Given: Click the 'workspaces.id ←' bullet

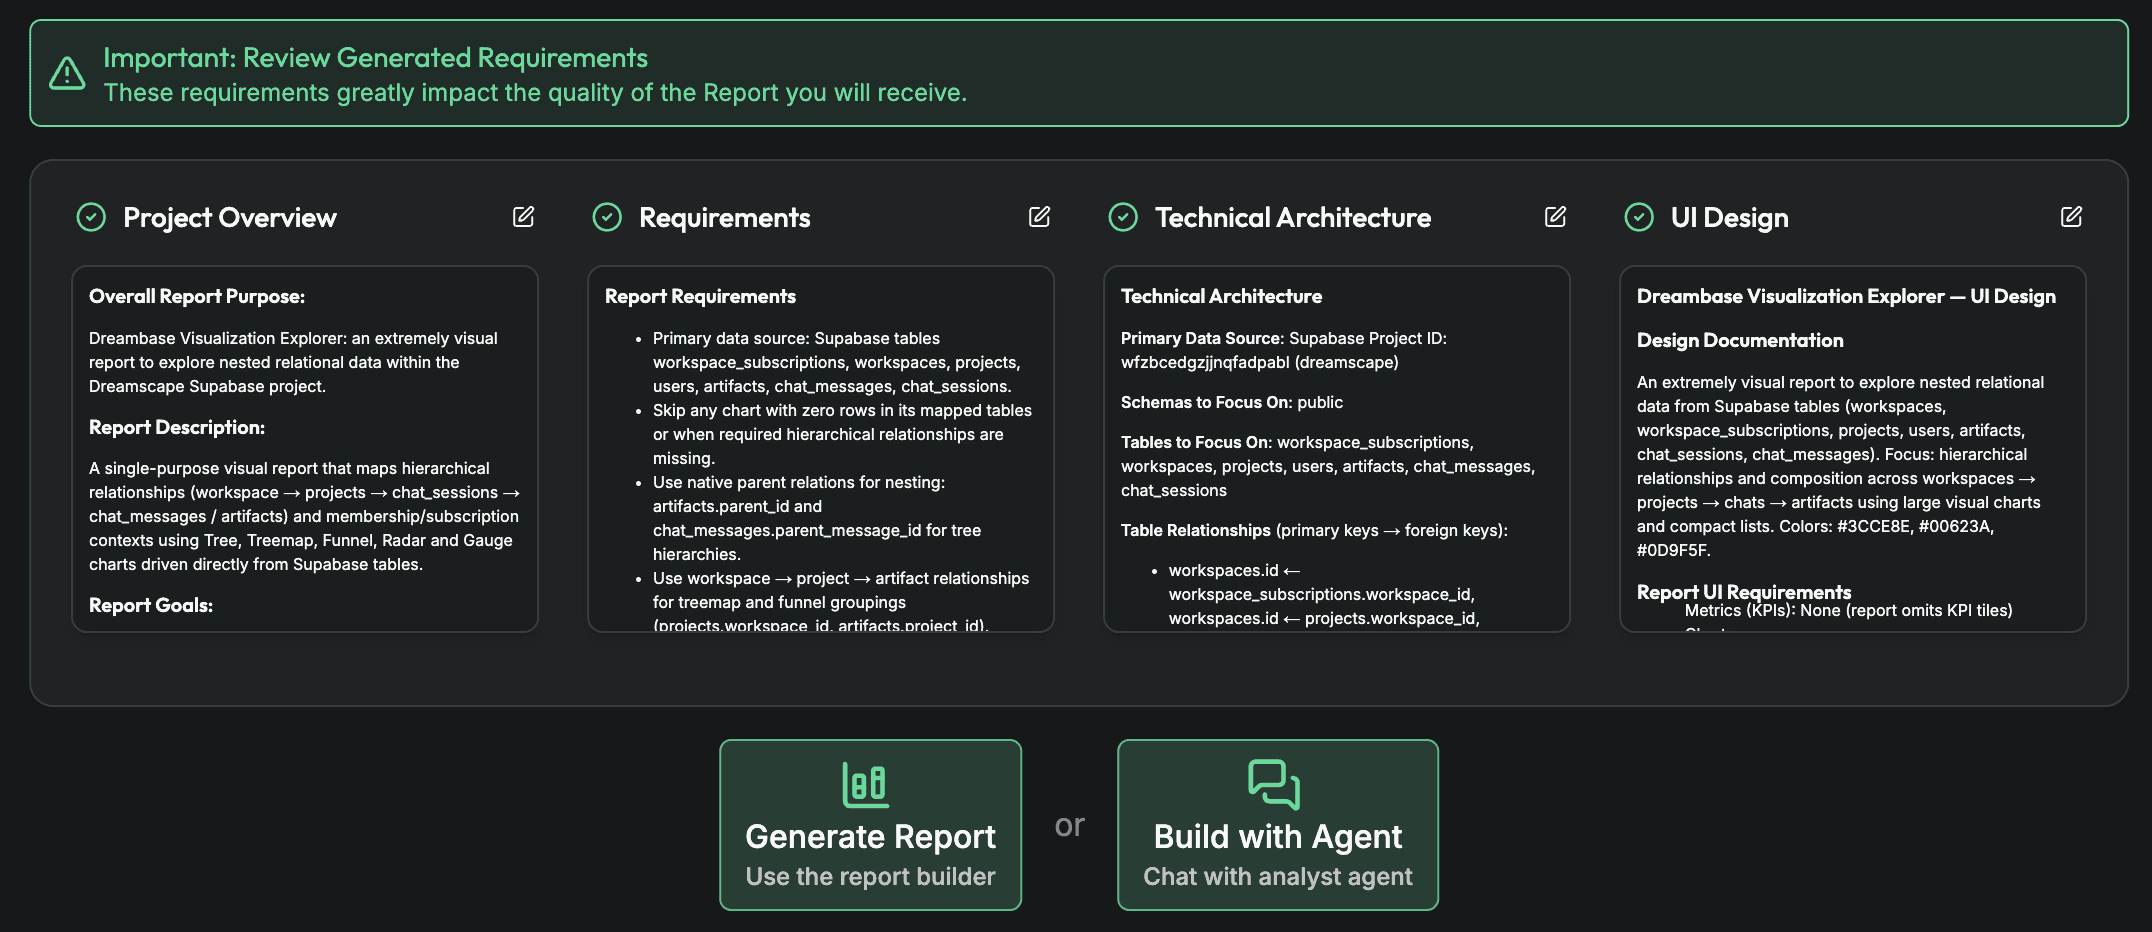Looking at the screenshot, I should (1322, 594).
